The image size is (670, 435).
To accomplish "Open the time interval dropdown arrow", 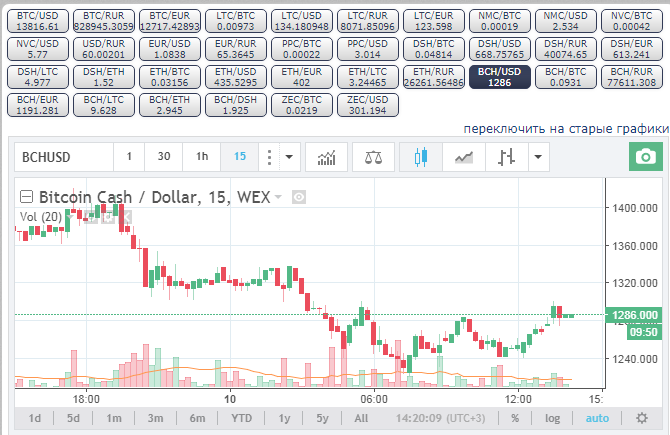I will coord(289,157).
